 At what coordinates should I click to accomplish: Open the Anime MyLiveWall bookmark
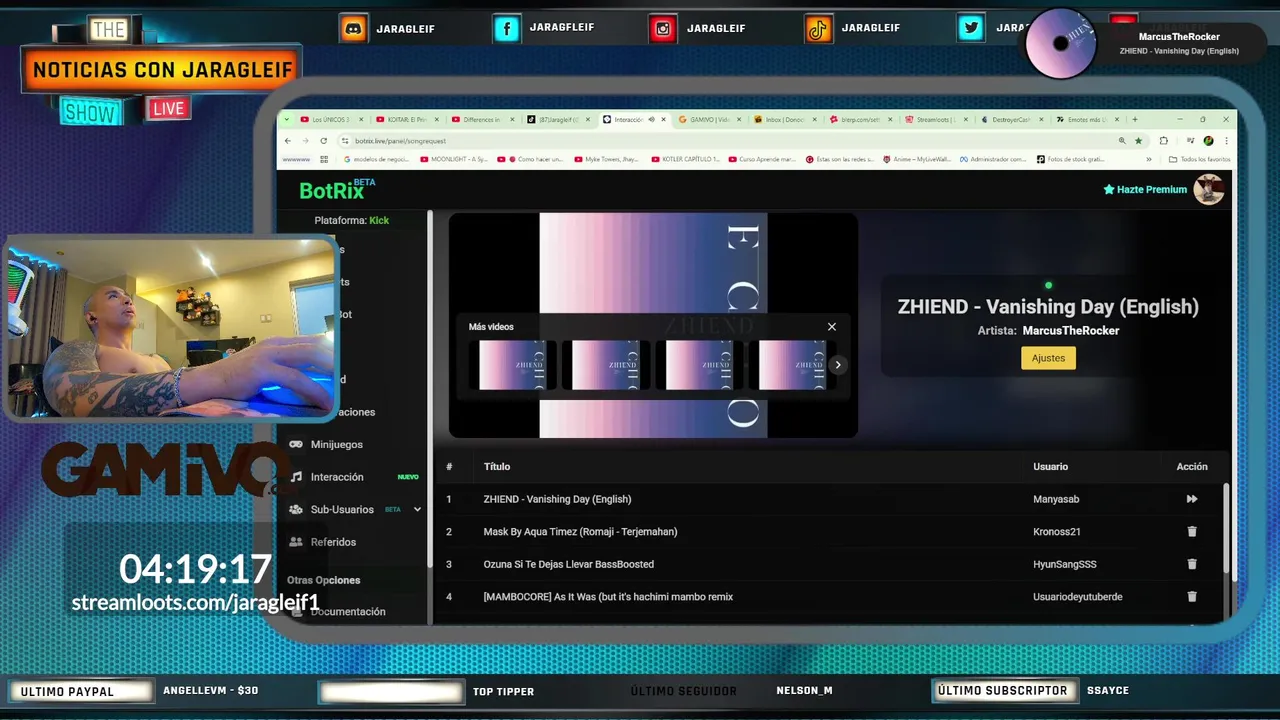tap(916, 159)
